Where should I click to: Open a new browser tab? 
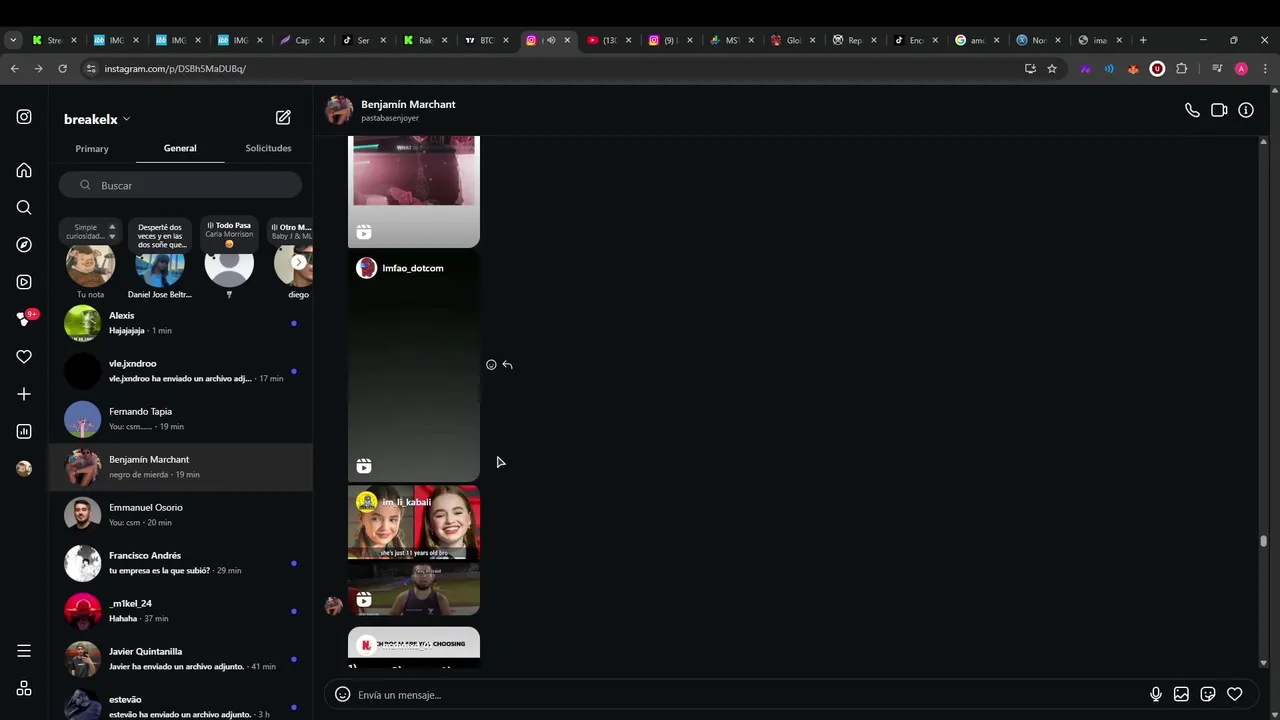pos(1143,40)
